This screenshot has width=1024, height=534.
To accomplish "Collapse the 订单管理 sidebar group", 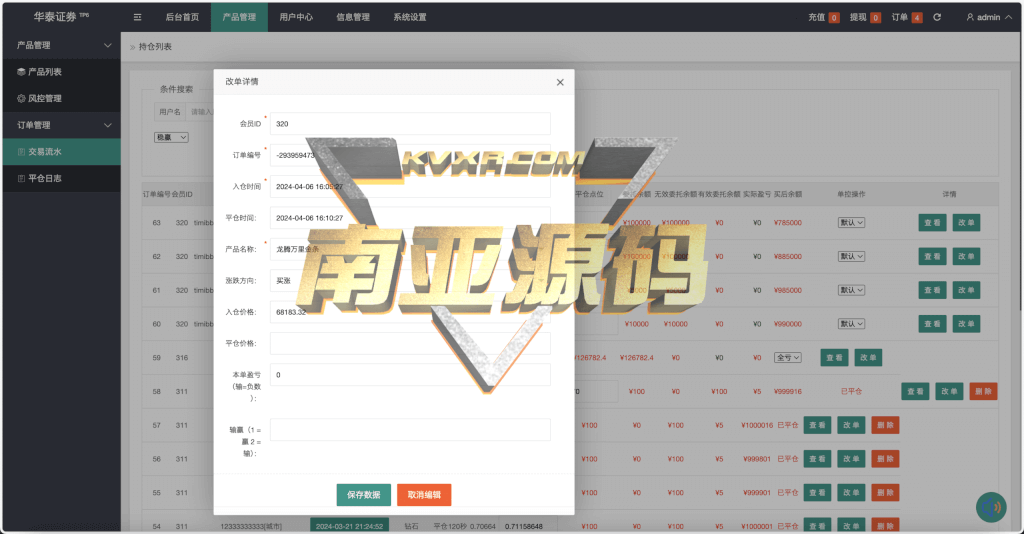I will point(61,125).
